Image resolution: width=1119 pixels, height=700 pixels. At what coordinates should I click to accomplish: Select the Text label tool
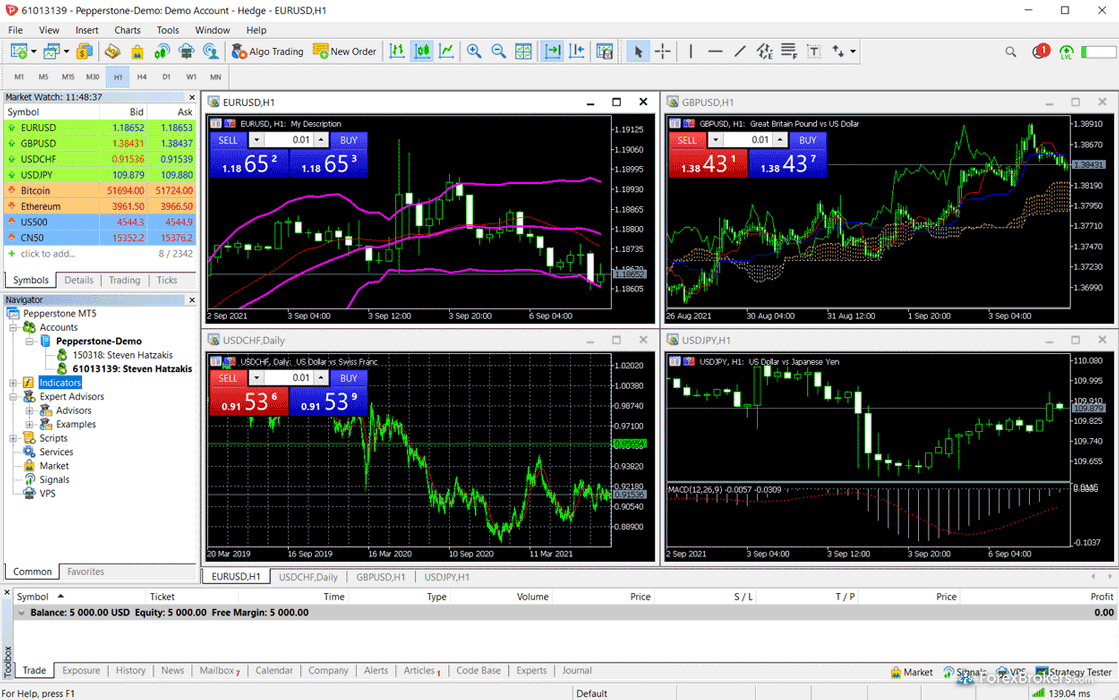pyautogui.click(x=814, y=51)
